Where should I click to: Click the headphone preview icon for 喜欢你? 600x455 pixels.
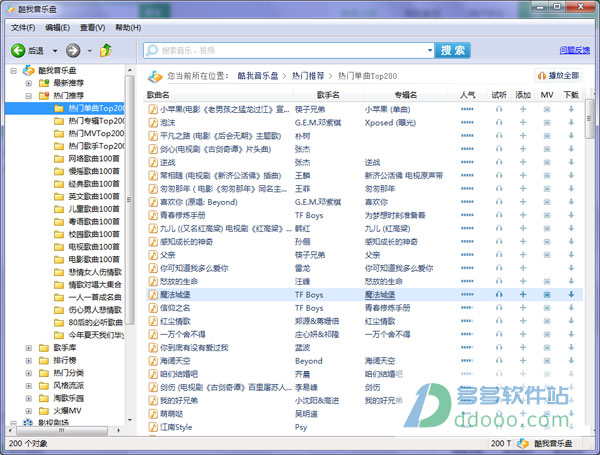[499, 202]
